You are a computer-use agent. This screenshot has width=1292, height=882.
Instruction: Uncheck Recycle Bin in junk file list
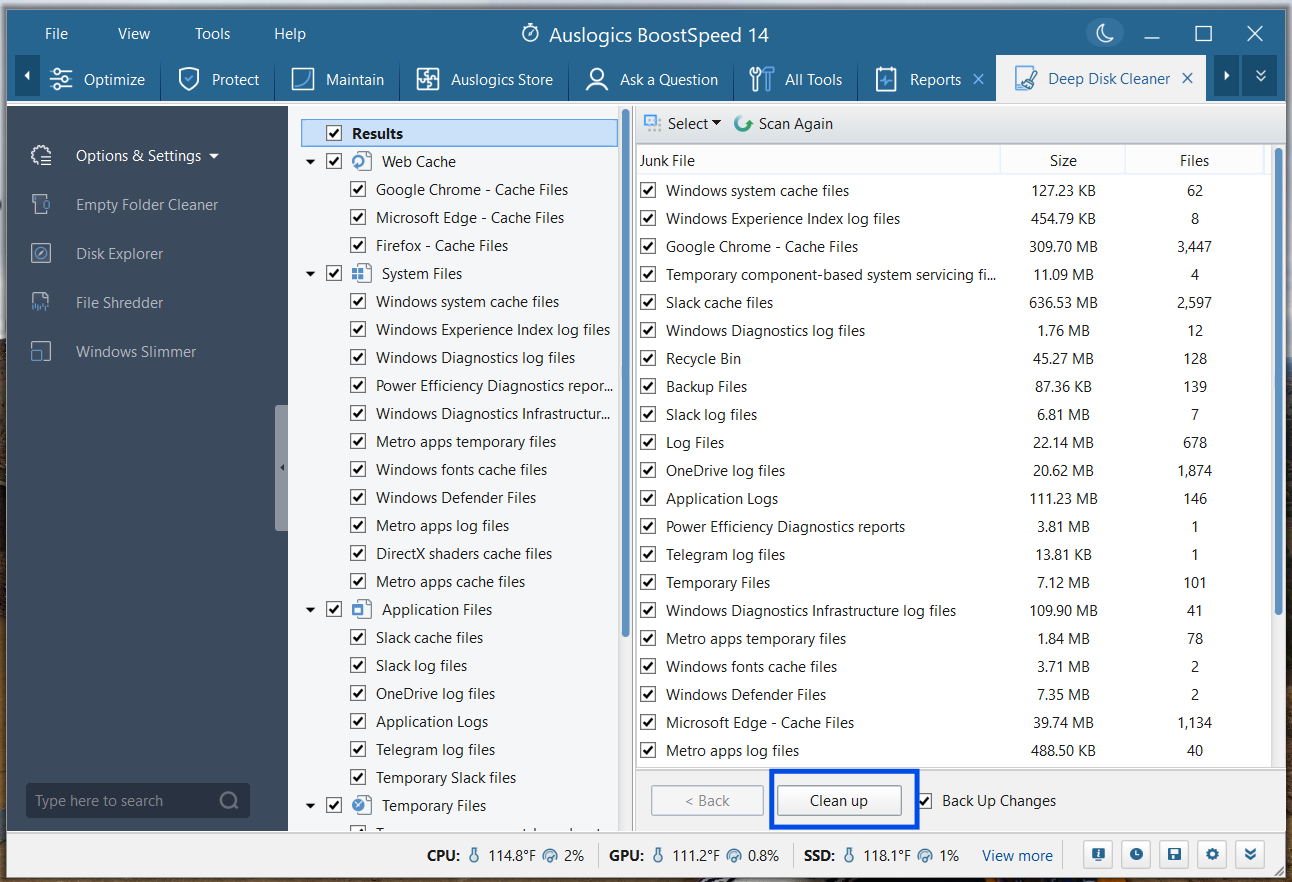click(649, 359)
